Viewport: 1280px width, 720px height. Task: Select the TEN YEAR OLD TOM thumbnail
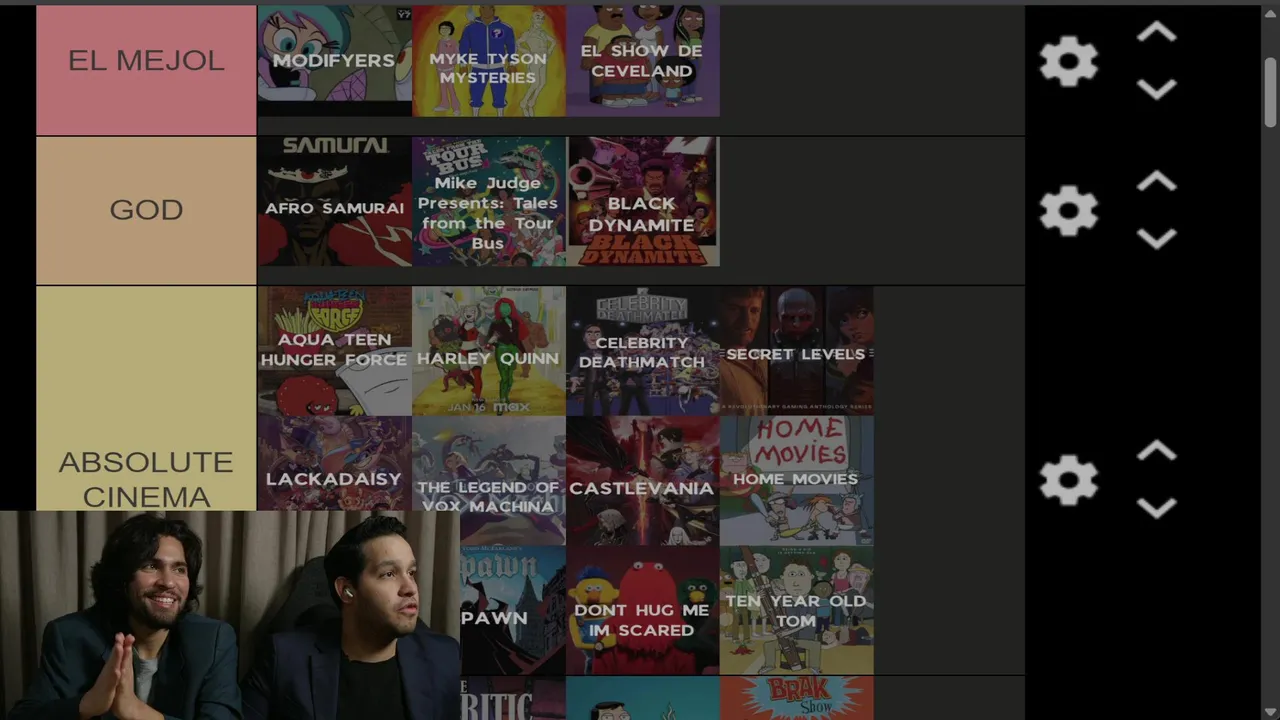797,610
